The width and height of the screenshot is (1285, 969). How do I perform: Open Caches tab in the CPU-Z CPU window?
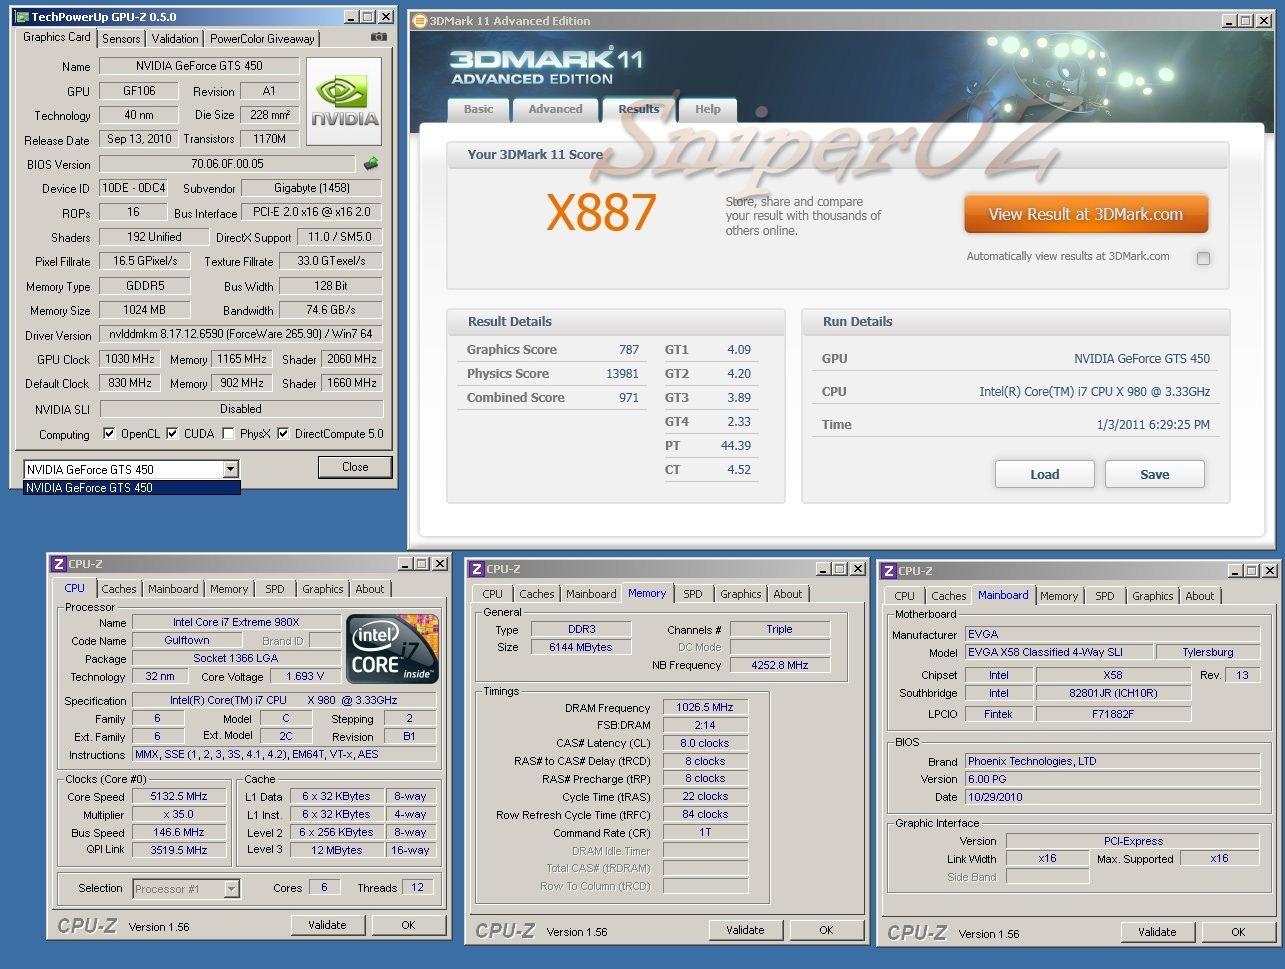point(119,589)
